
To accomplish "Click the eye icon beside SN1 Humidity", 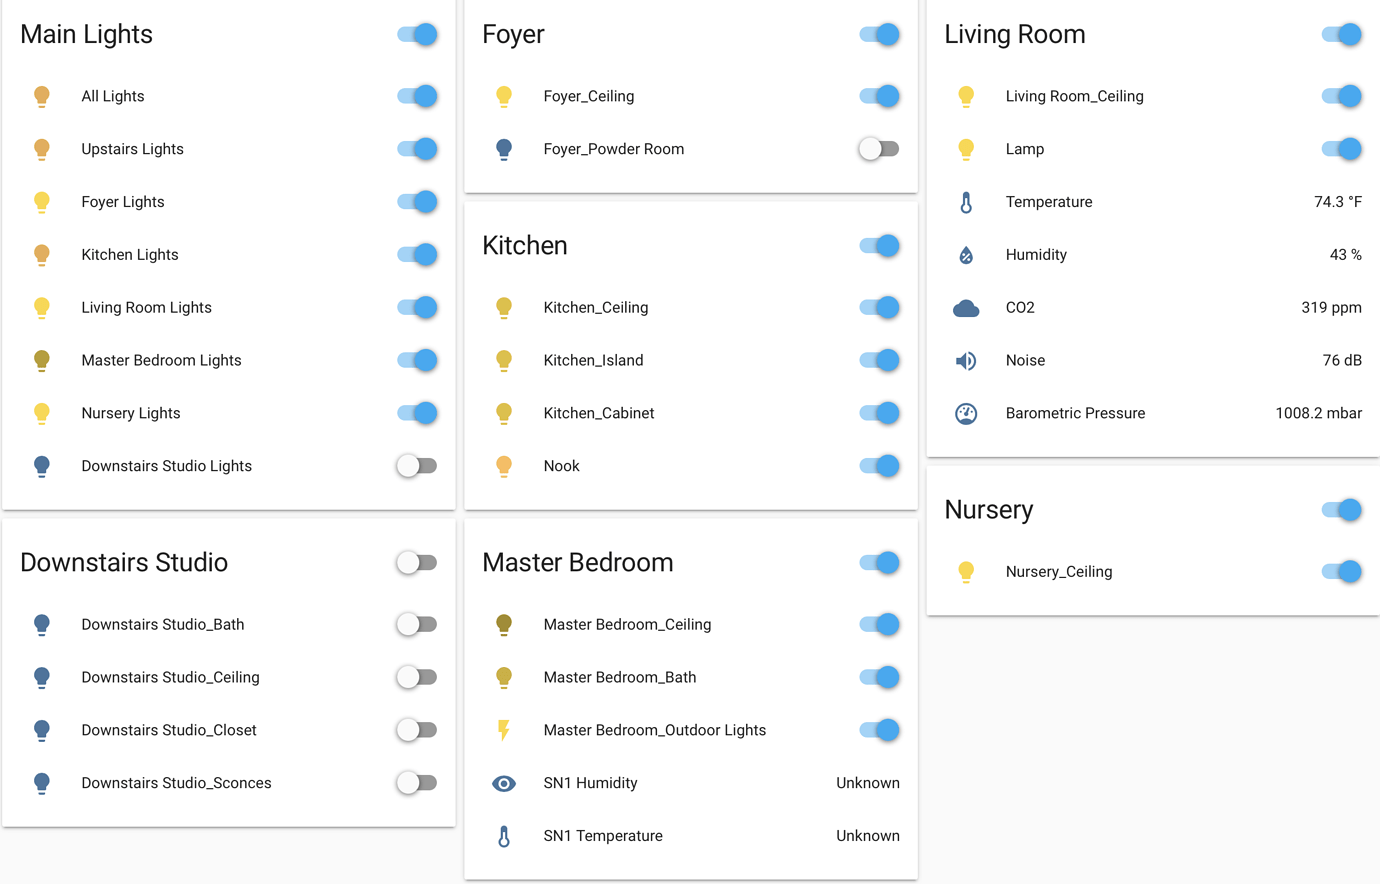I will [504, 783].
